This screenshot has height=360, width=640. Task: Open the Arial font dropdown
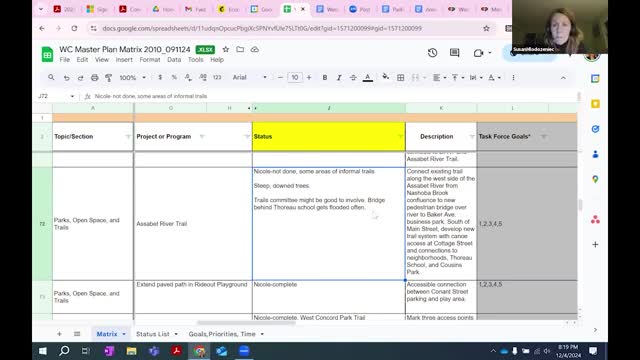pyautogui.click(x=249, y=78)
